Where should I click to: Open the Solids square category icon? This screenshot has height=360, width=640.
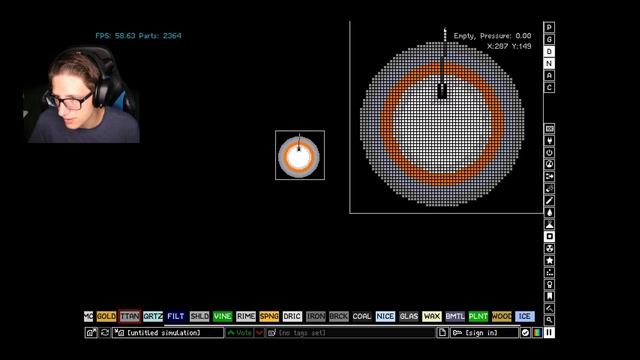549,236
